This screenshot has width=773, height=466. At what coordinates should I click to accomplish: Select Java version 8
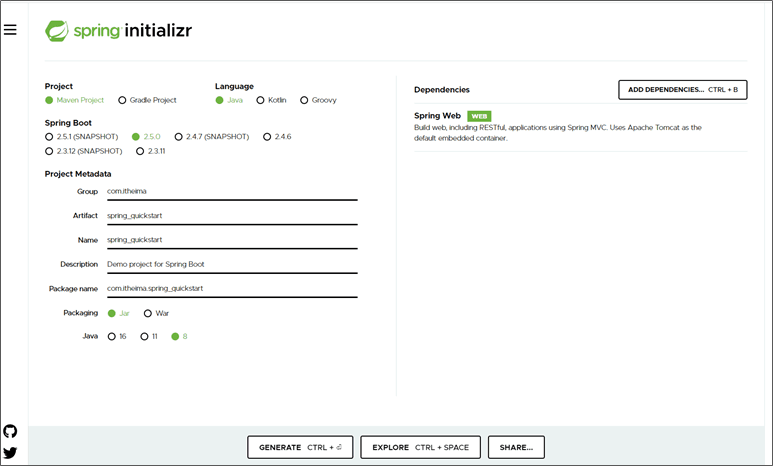coord(175,336)
